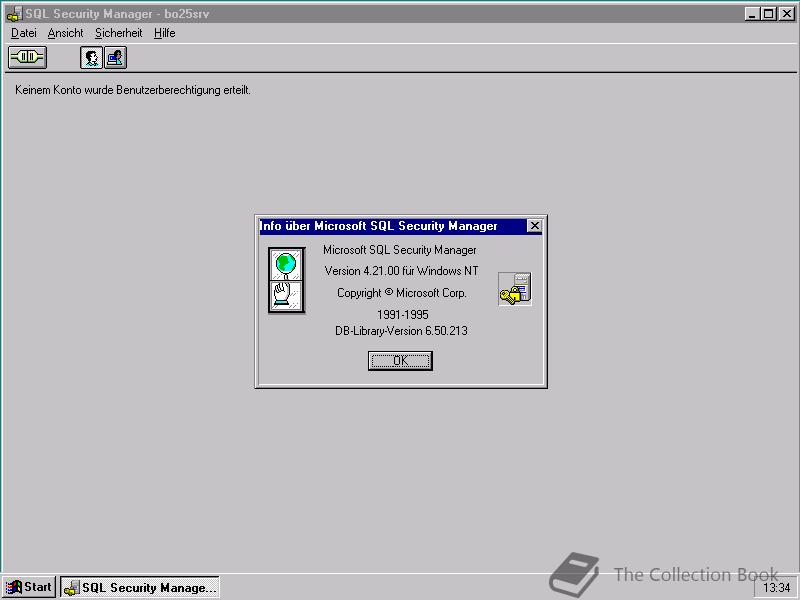
Task: Click the globe and hand icon in dialog
Action: (x=287, y=280)
